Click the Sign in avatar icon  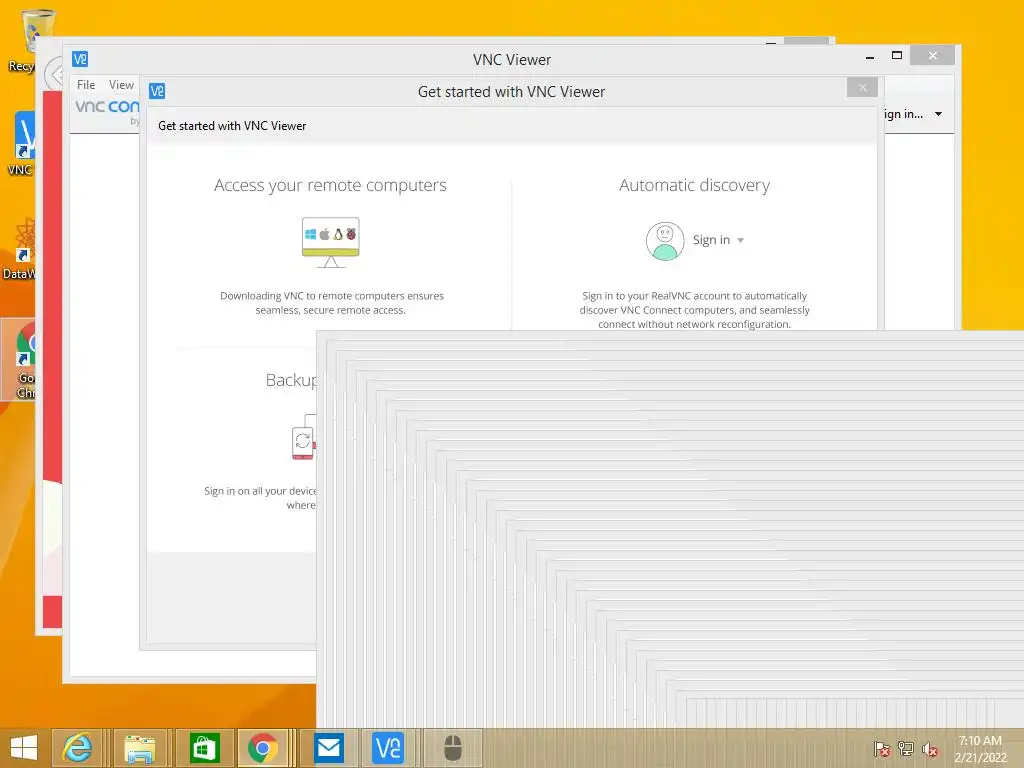665,241
